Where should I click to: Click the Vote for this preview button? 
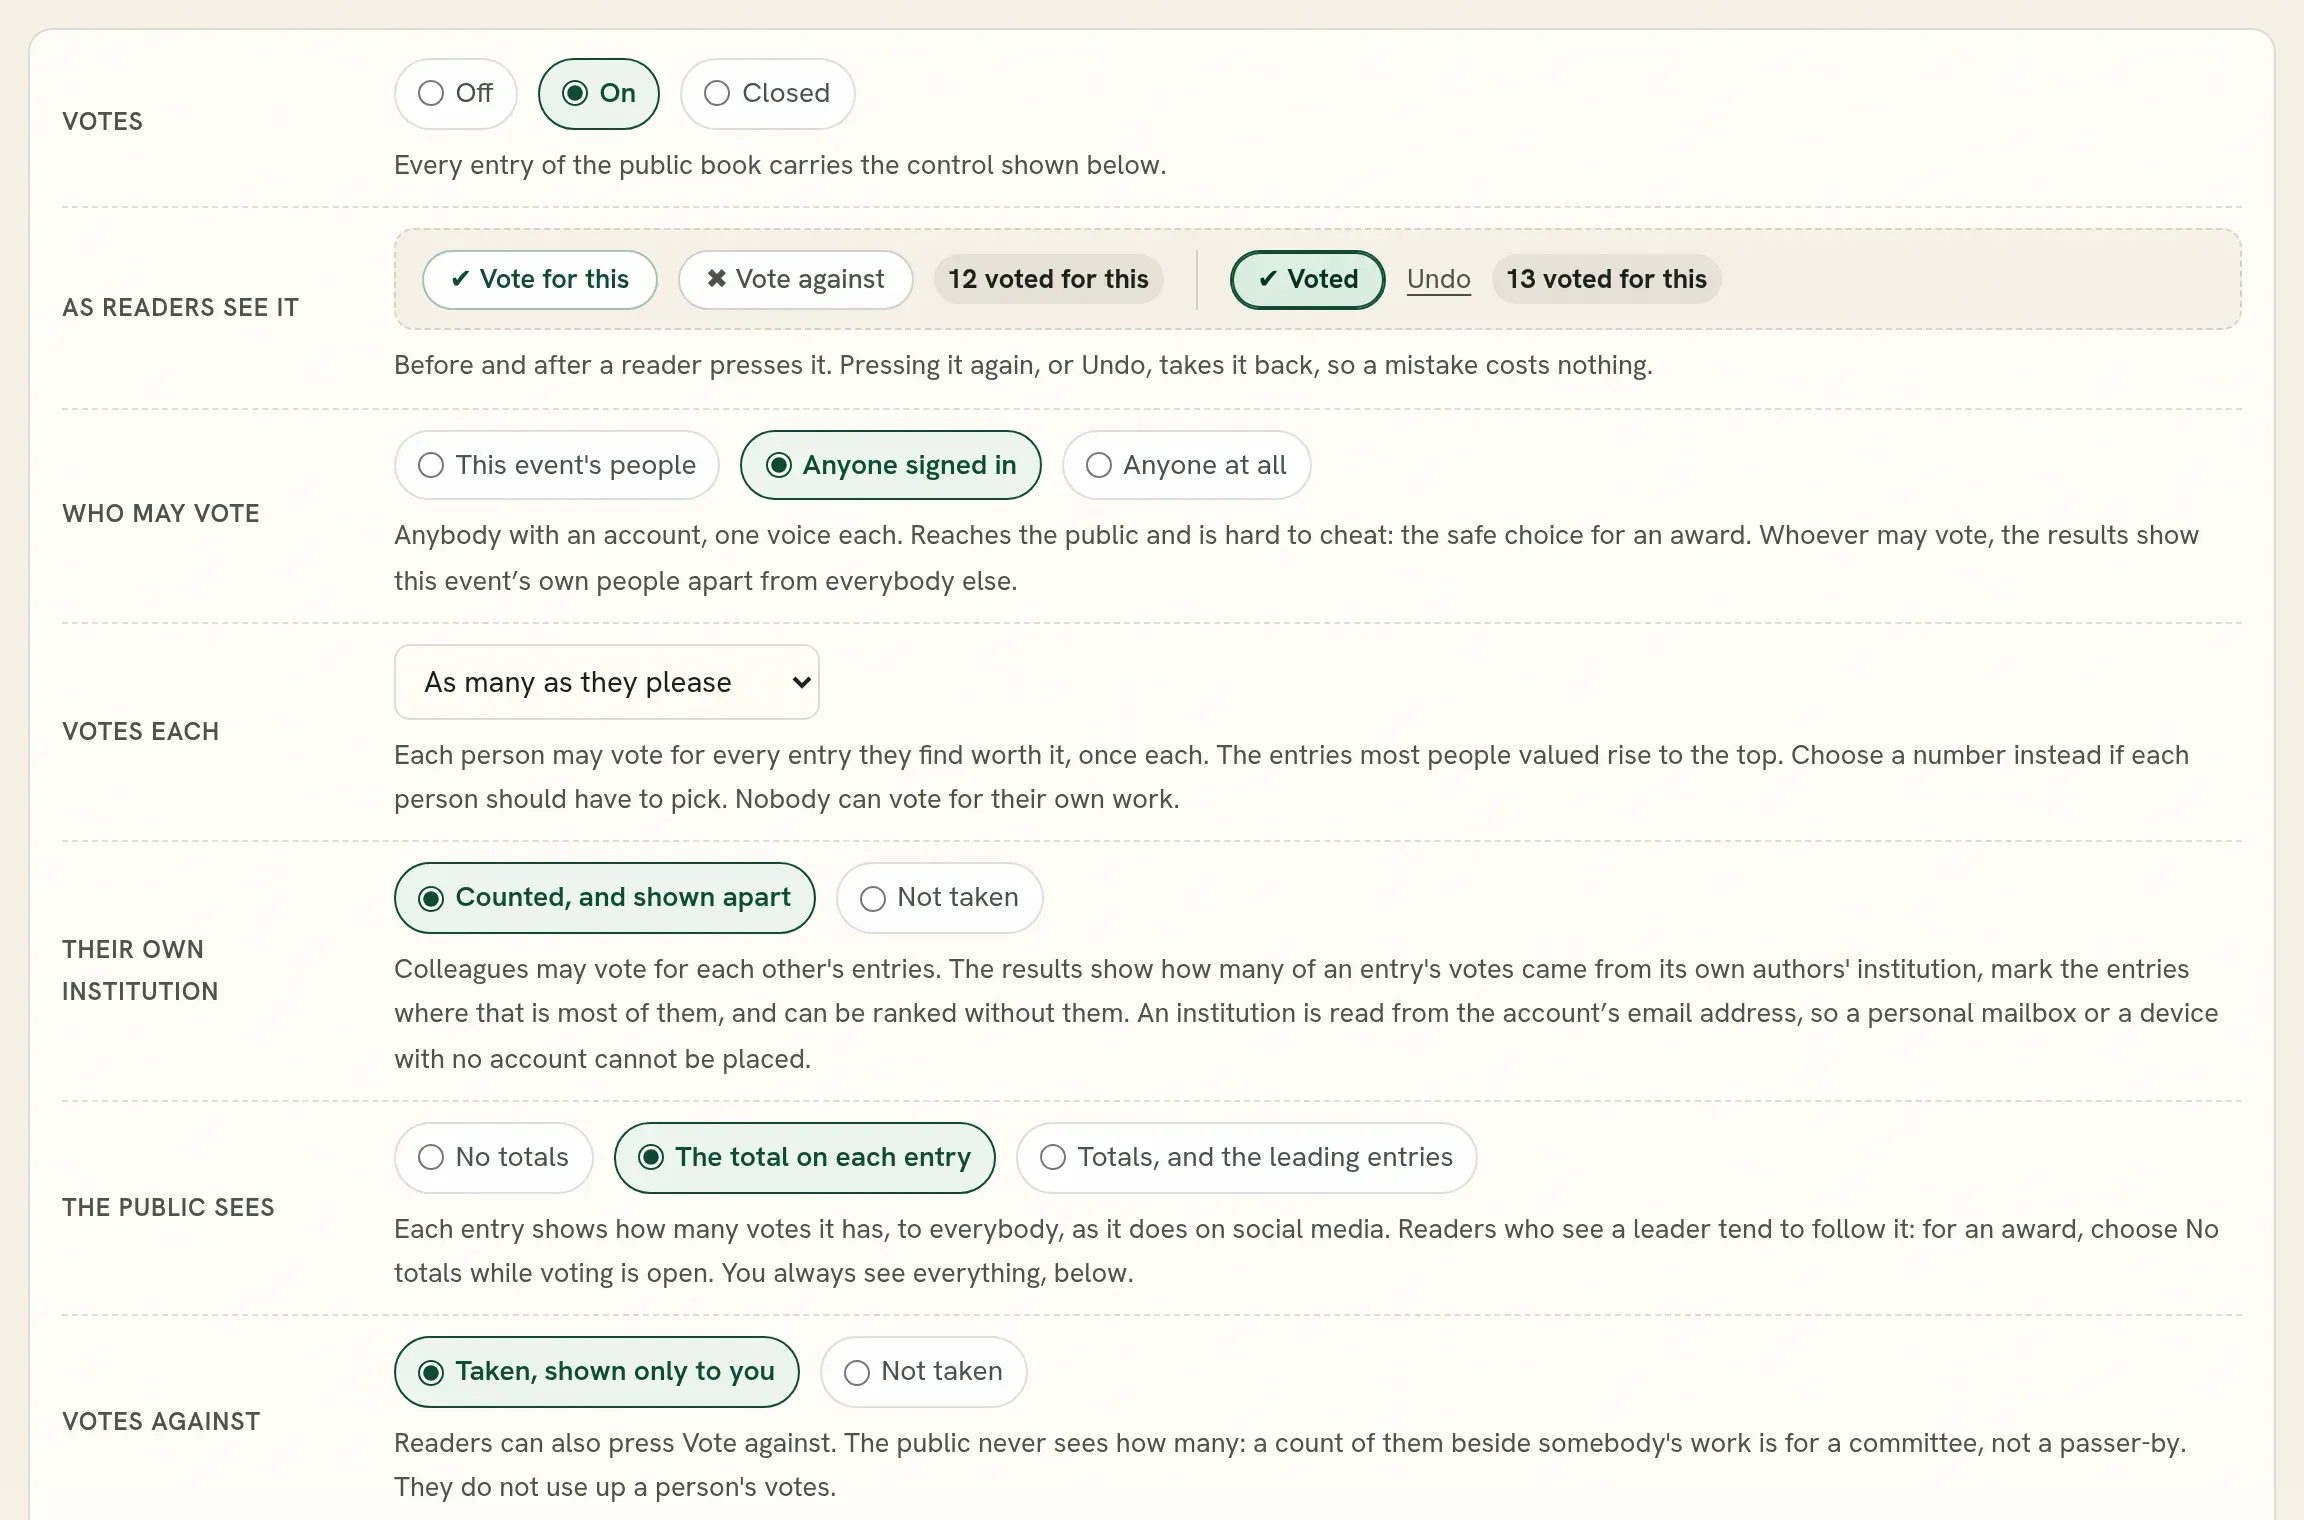click(x=540, y=280)
